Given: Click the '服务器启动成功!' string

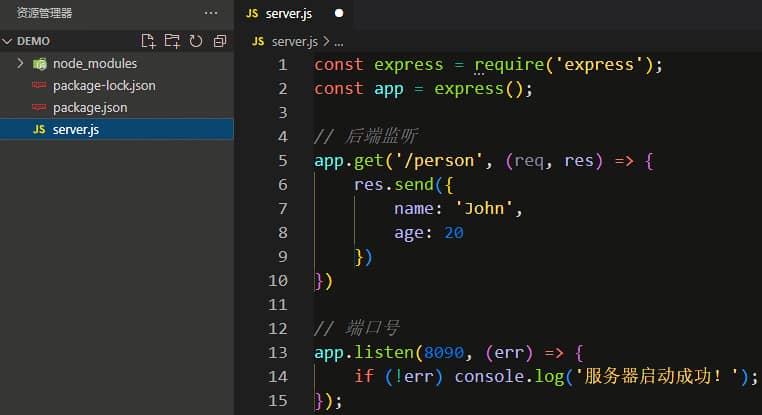Looking at the screenshot, I should (657, 377).
